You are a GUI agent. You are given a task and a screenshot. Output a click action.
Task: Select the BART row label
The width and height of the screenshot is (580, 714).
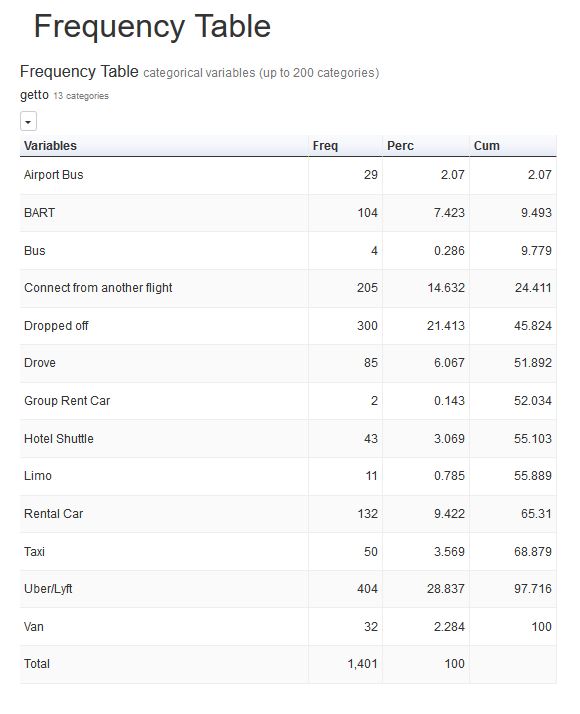40,213
